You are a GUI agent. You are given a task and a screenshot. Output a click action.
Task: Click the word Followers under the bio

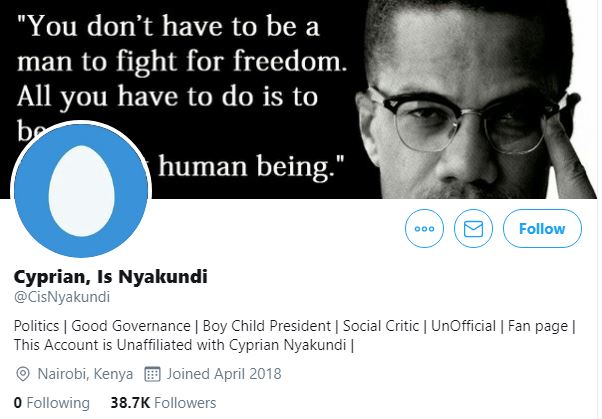[x=184, y=403]
